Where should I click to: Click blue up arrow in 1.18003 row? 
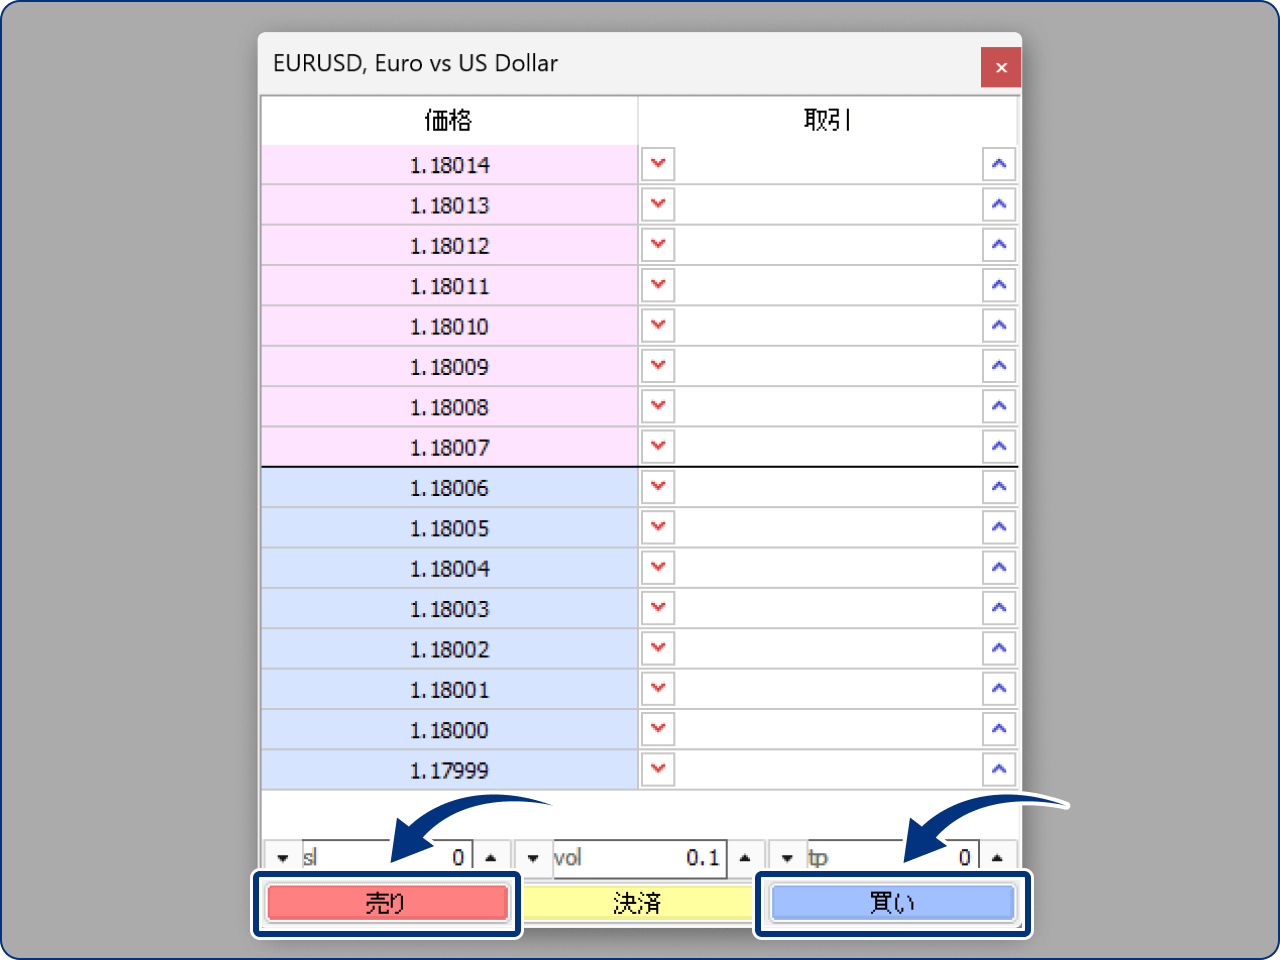point(998,608)
